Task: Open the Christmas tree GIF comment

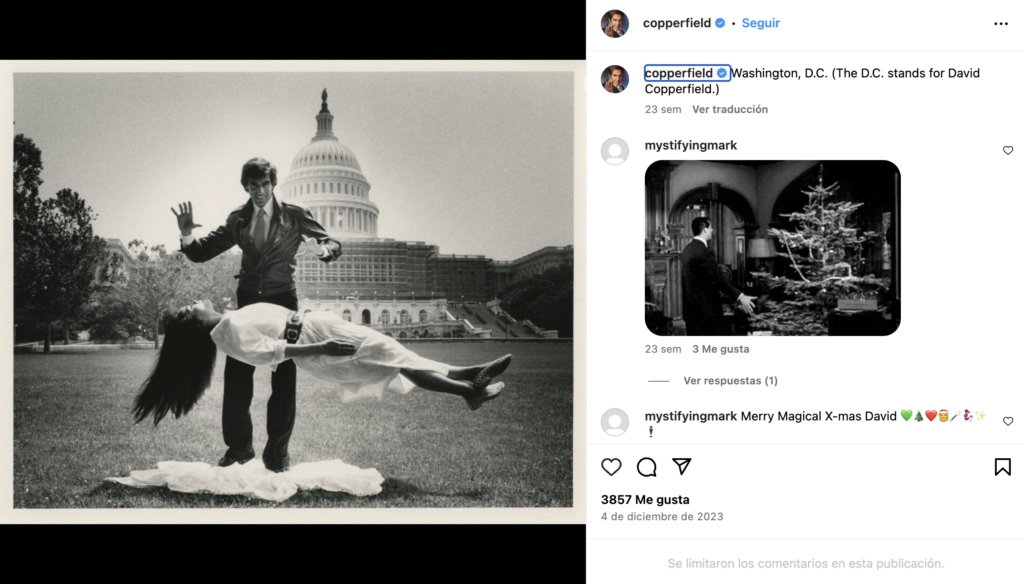Action: (772, 247)
